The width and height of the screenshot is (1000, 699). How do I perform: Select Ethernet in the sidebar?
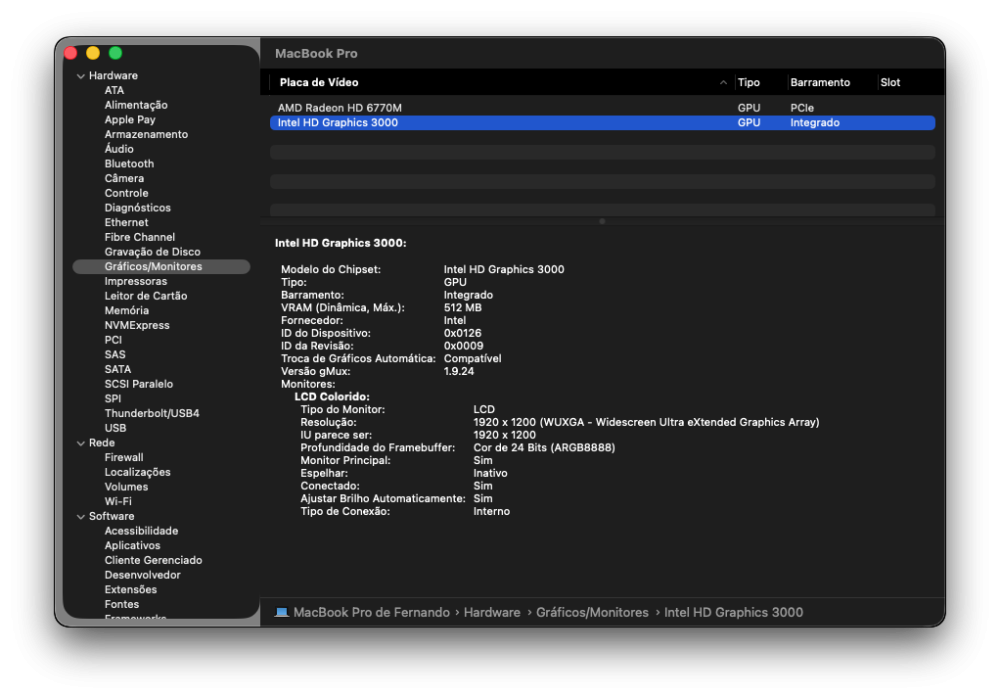[126, 223]
